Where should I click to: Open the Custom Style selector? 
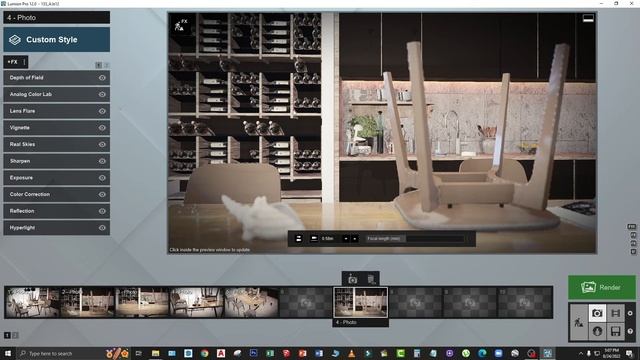[56, 40]
